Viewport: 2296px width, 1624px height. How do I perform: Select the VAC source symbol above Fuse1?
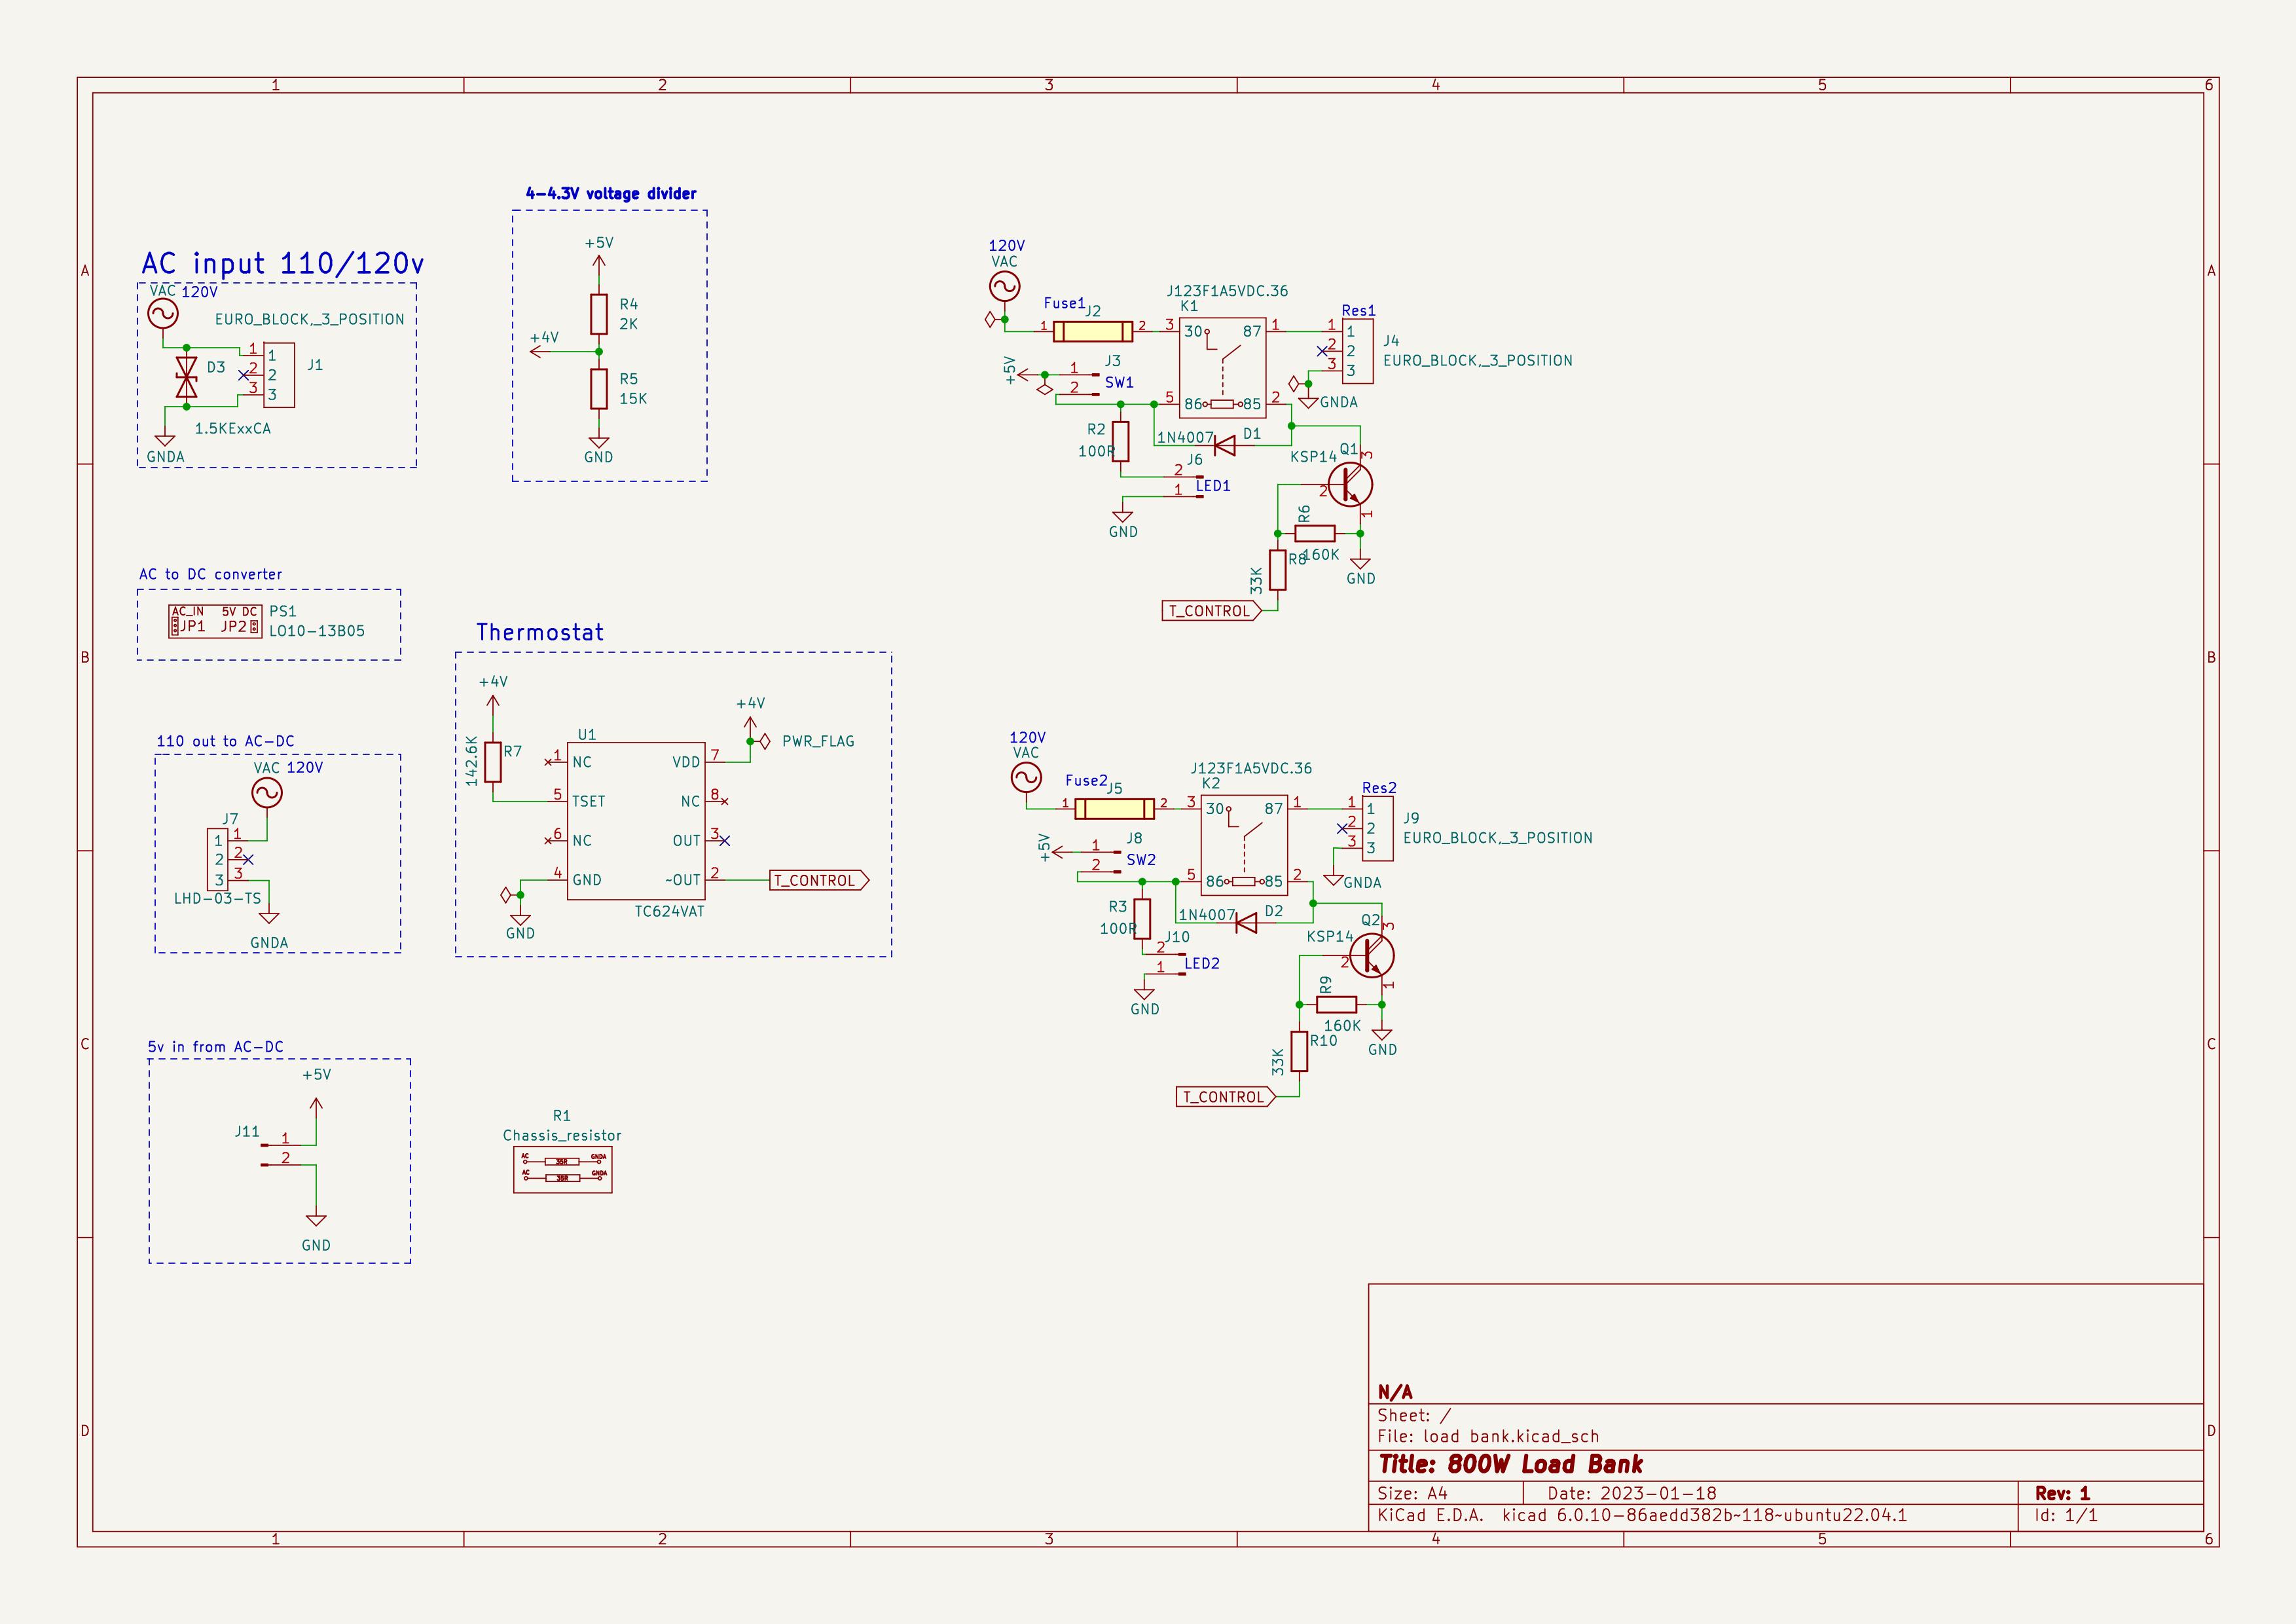(1004, 286)
